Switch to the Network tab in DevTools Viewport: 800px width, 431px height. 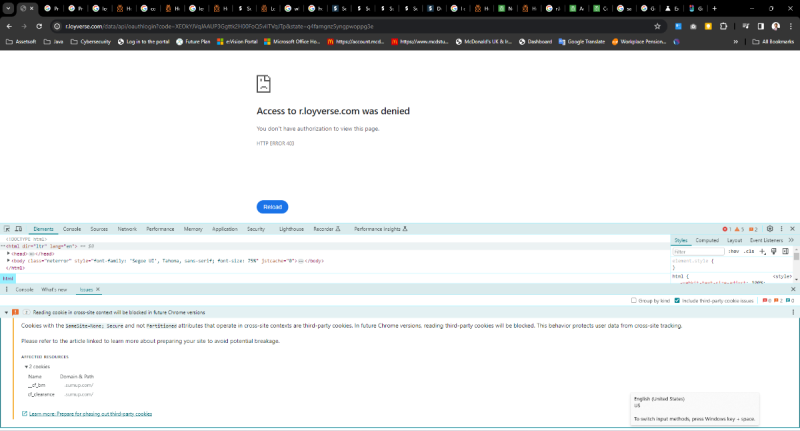pyautogui.click(x=127, y=229)
